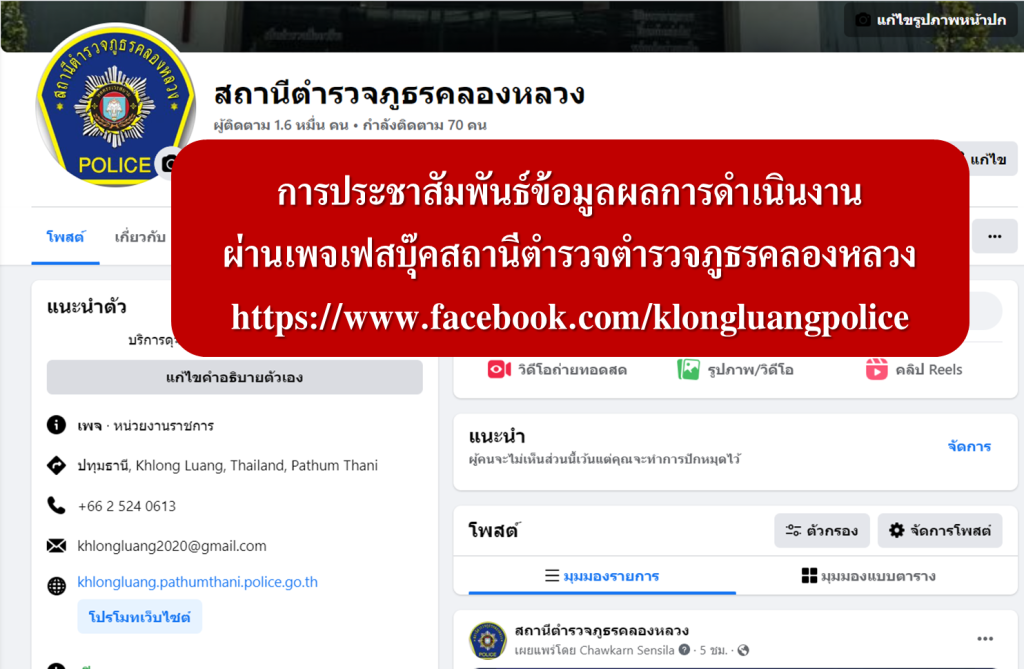
Task: Click the แก้ไขคำอธิบายตัวเอง button
Action: 234,377
